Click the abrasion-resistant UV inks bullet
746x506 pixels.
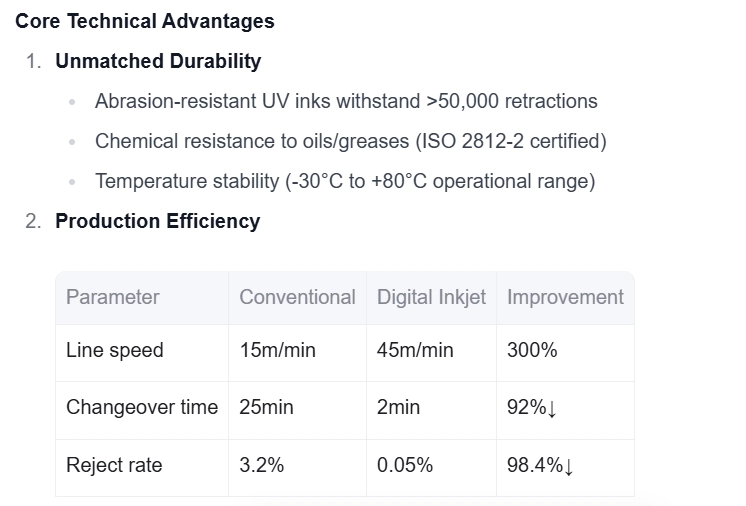[346, 101]
